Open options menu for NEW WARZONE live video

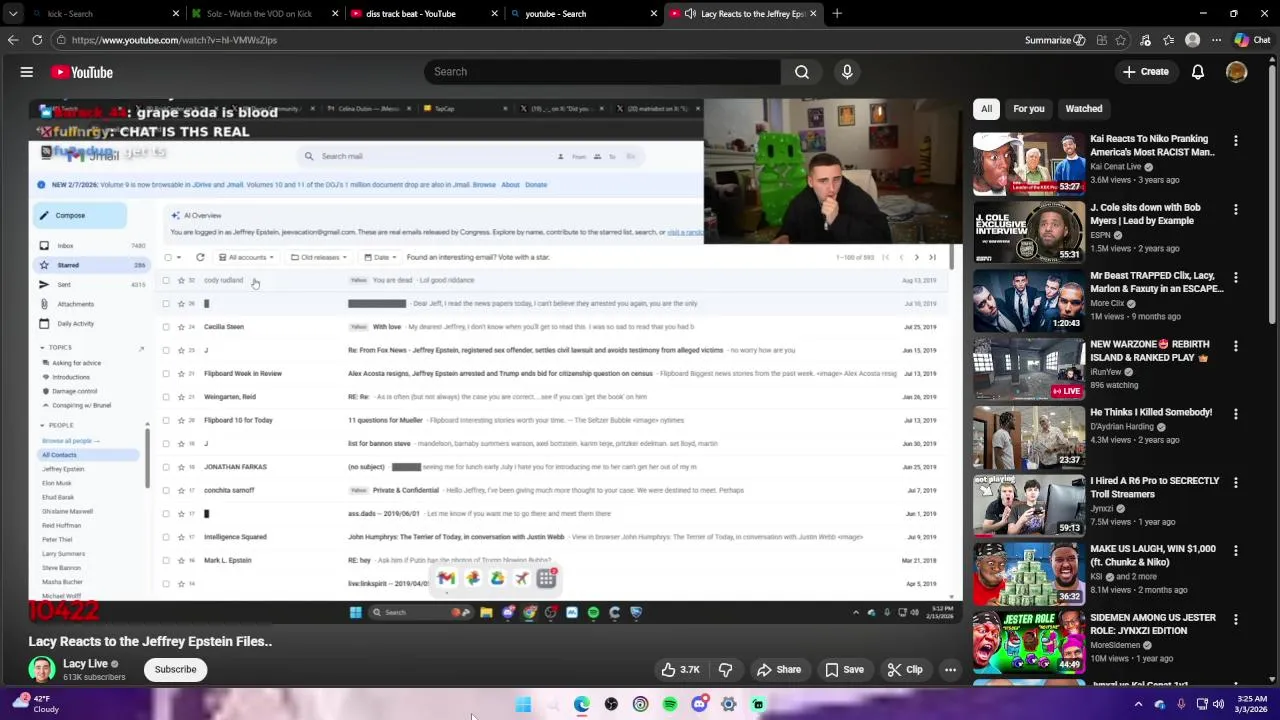click(1236, 346)
